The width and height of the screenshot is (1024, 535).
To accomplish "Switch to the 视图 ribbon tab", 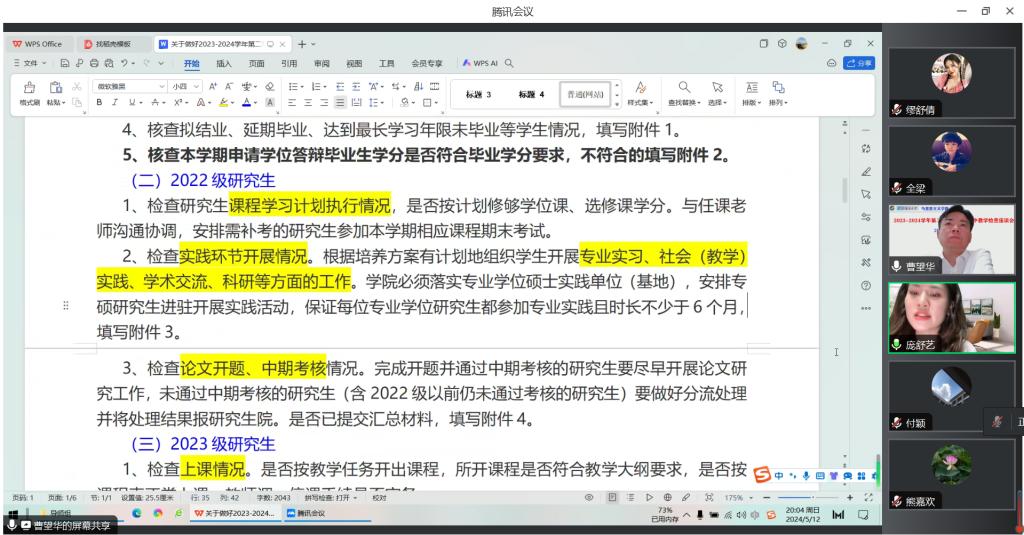I will pyautogui.click(x=354, y=63).
